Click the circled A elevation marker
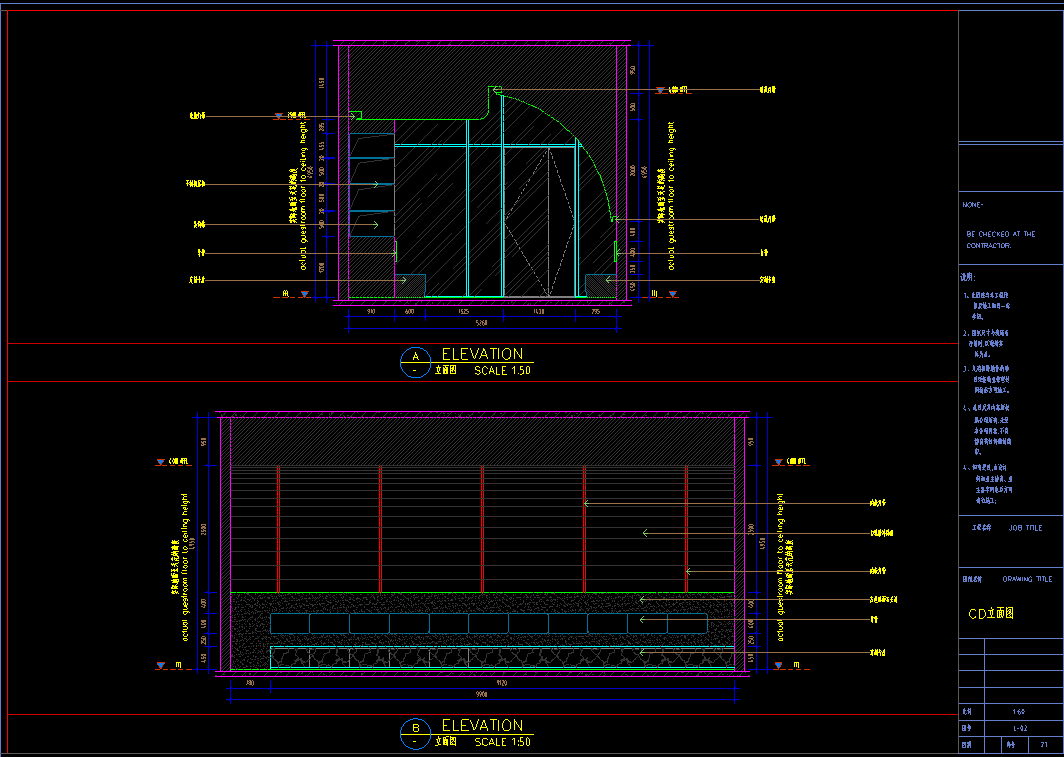 click(413, 360)
